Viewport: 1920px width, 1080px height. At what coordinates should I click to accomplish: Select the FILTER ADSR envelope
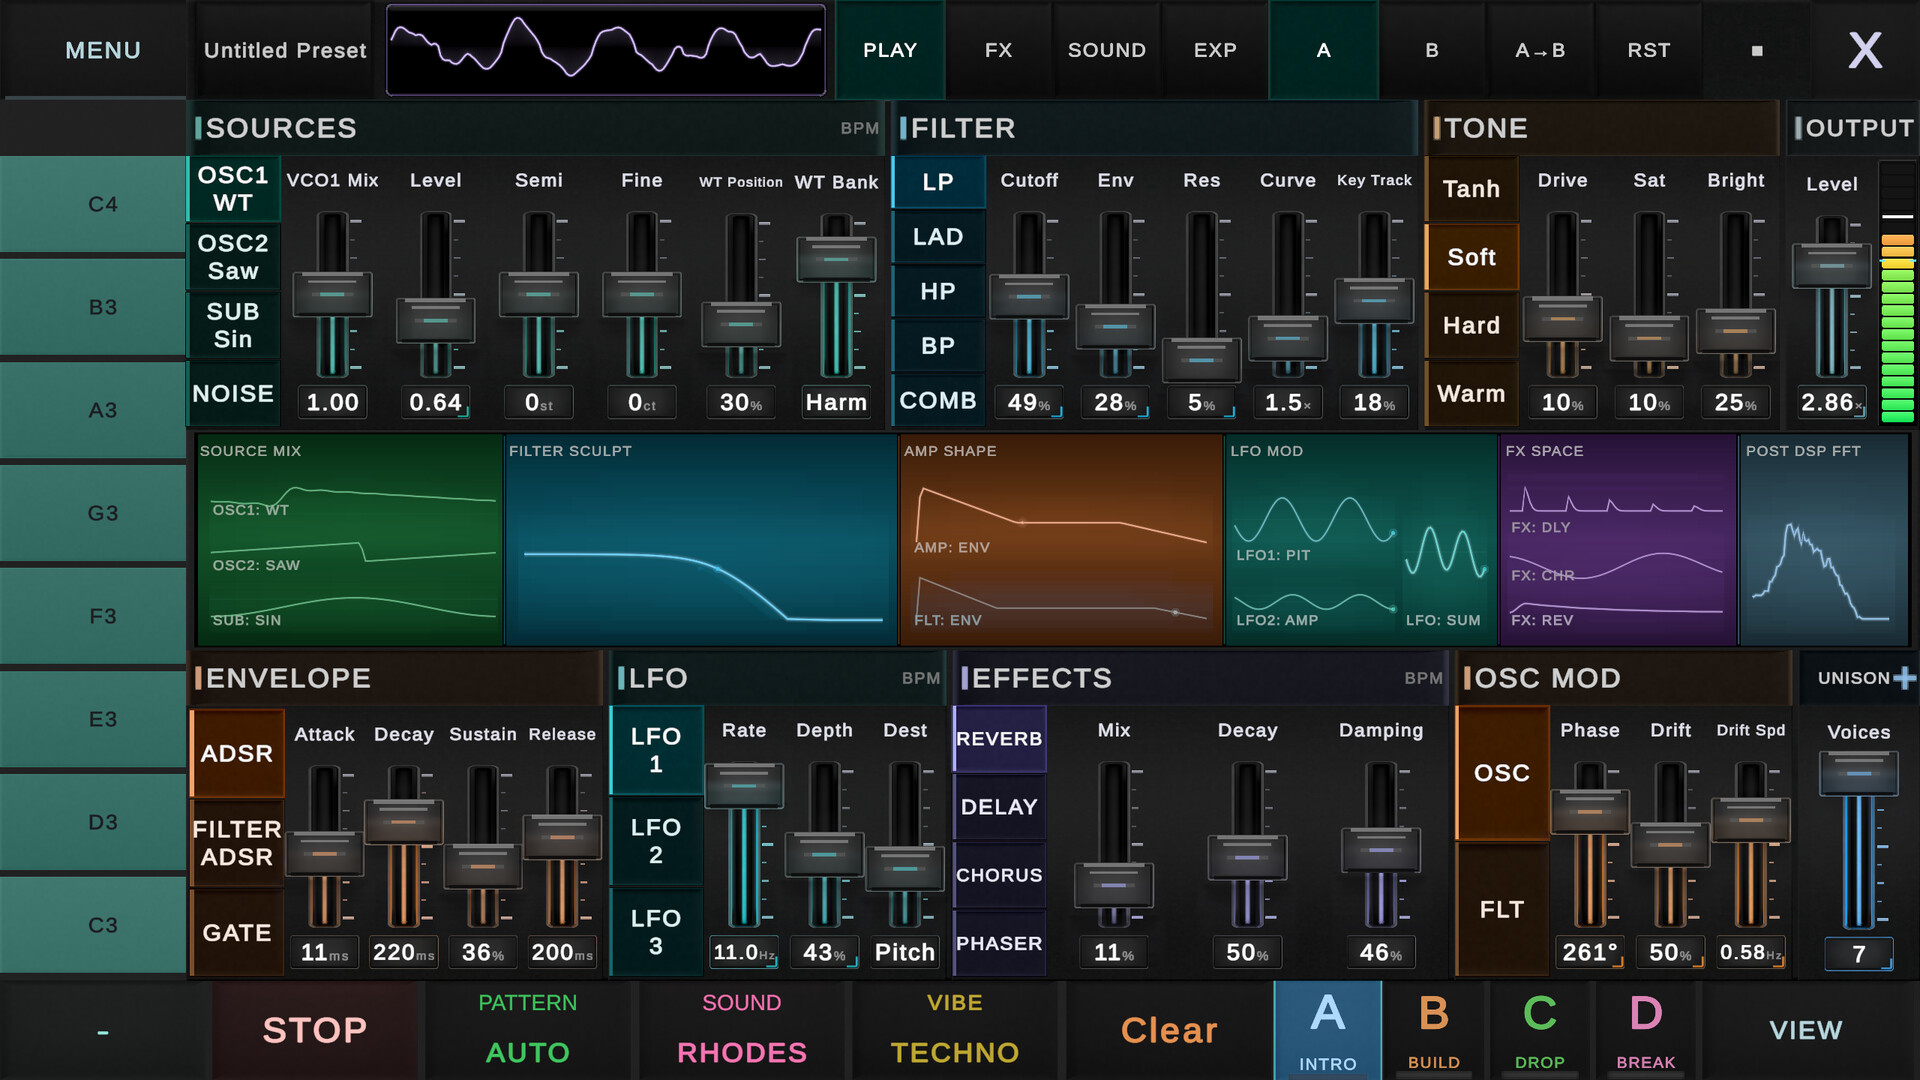[237, 843]
